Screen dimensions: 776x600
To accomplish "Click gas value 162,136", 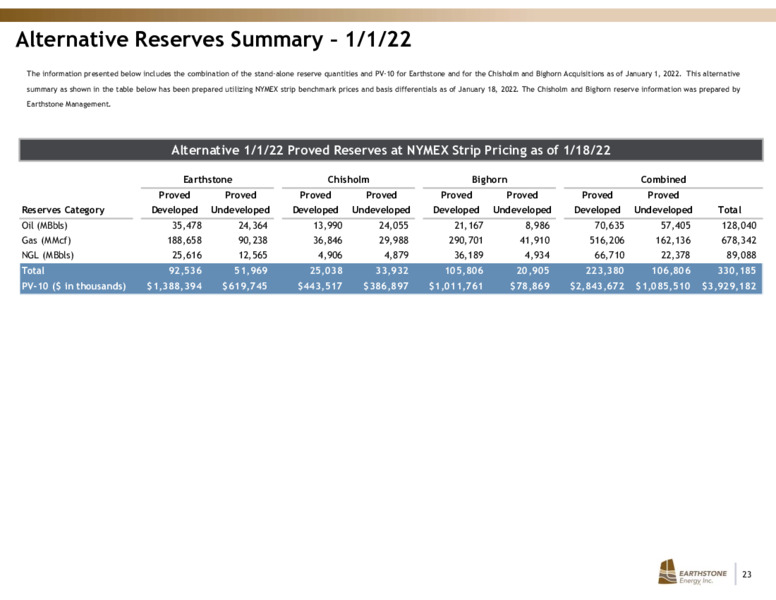I will click(673, 241).
